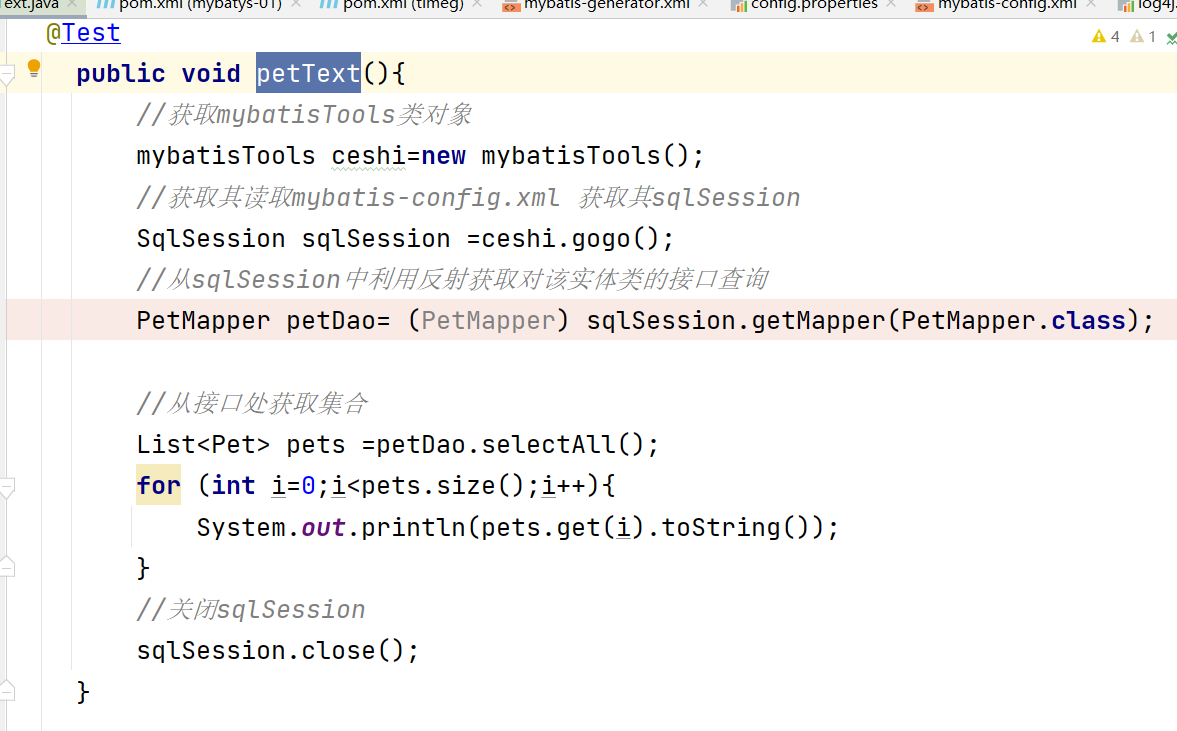Click the yellow warning indicator showing 4
Viewport: 1177px width, 731px height.
point(1106,36)
